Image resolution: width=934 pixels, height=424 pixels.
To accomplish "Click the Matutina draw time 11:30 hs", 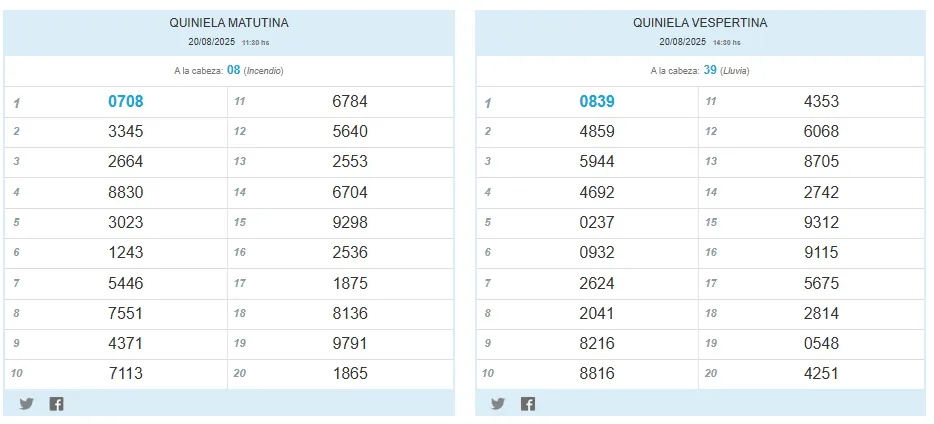I will click(255, 43).
